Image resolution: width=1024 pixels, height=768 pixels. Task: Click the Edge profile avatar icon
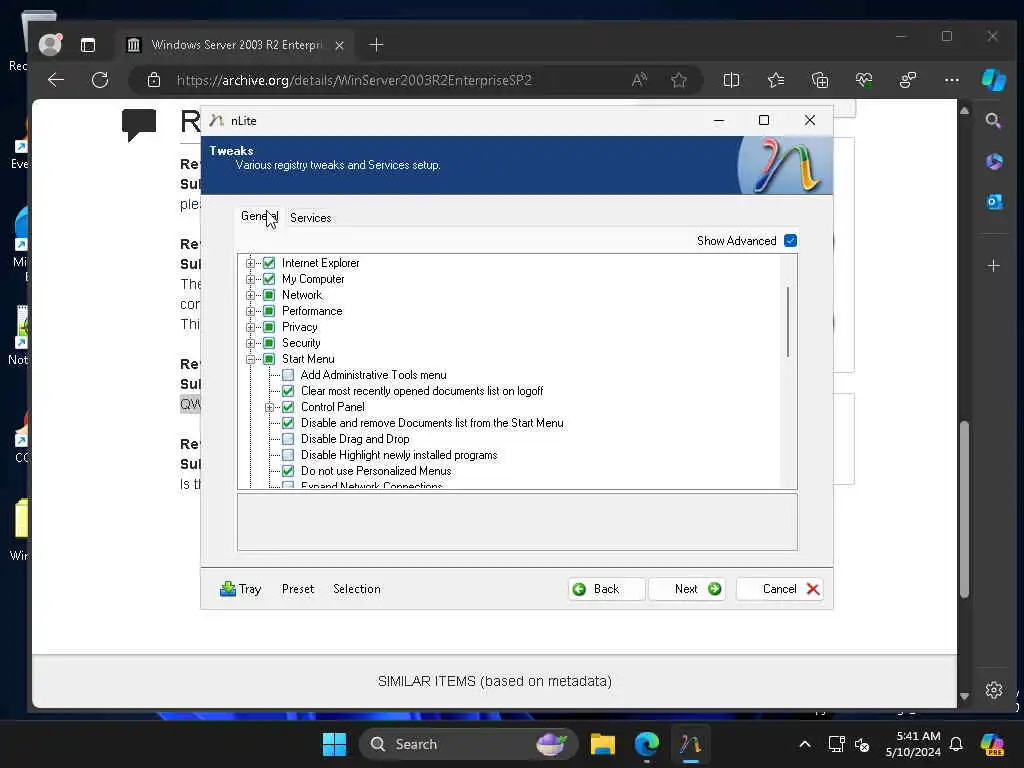point(50,44)
